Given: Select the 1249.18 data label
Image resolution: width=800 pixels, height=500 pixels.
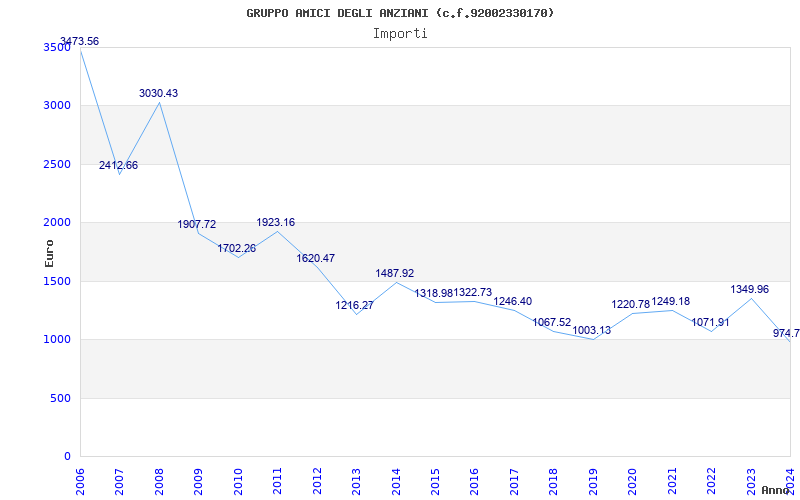Looking at the screenshot, I should click(x=670, y=302).
